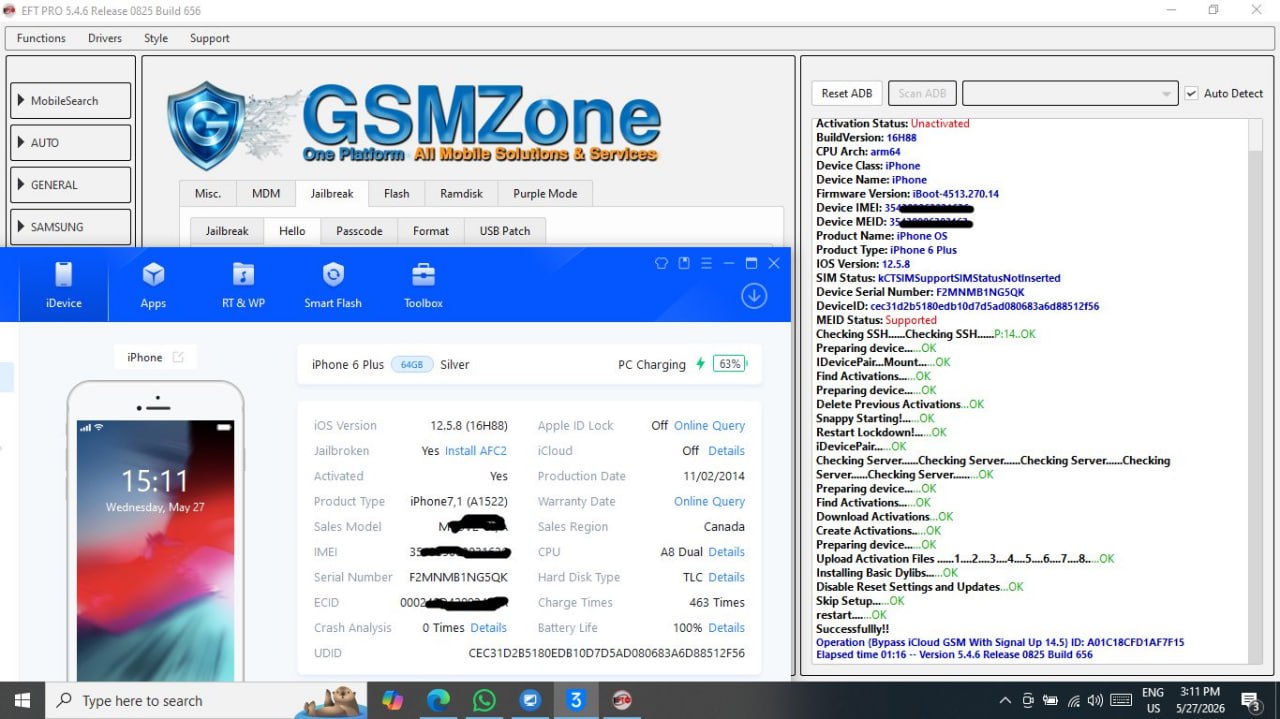Expand the SAMSUNG sidebar group
Viewport: 1280px width, 719px height.
point(71,227)
